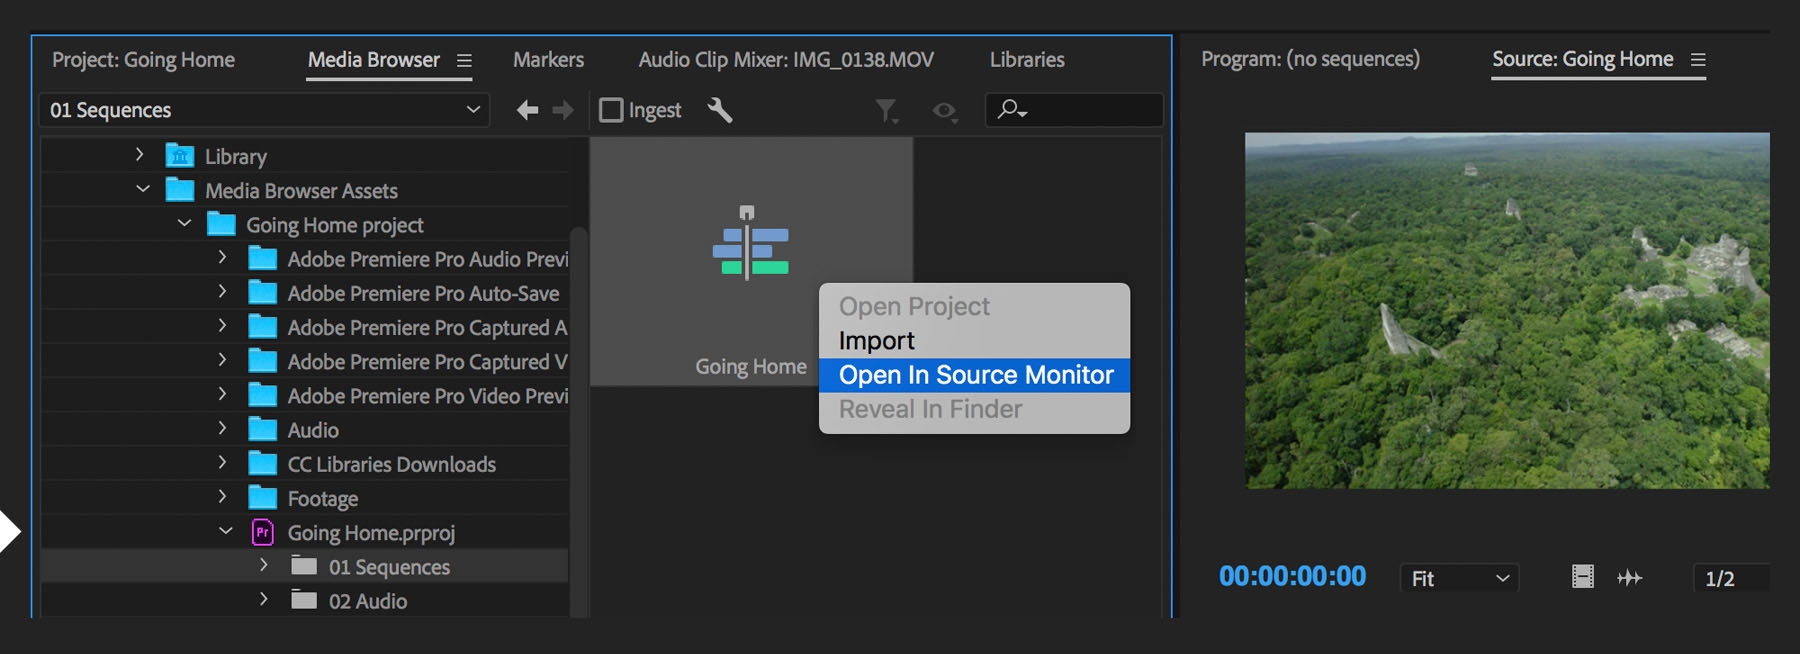Image resolution: width=1800 pixels, height=654 pixels.
Task: Select the Going Home sequence thumbnail
Action: coord(751,262)
